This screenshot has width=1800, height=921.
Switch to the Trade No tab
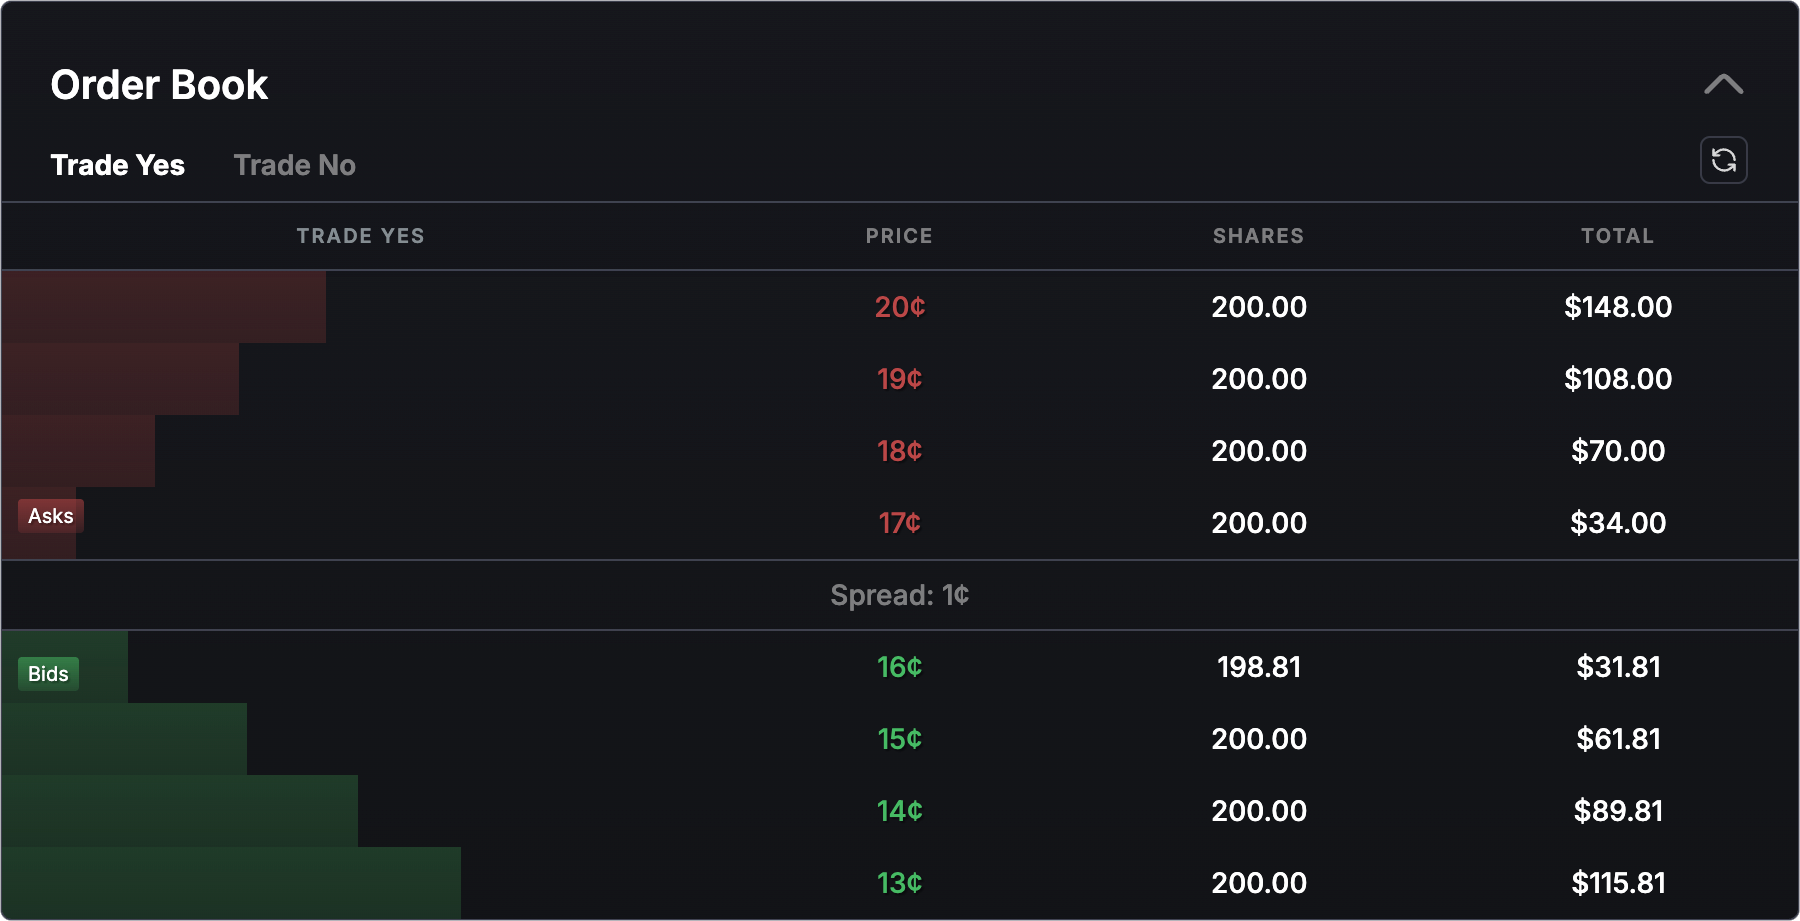[294, 165]
